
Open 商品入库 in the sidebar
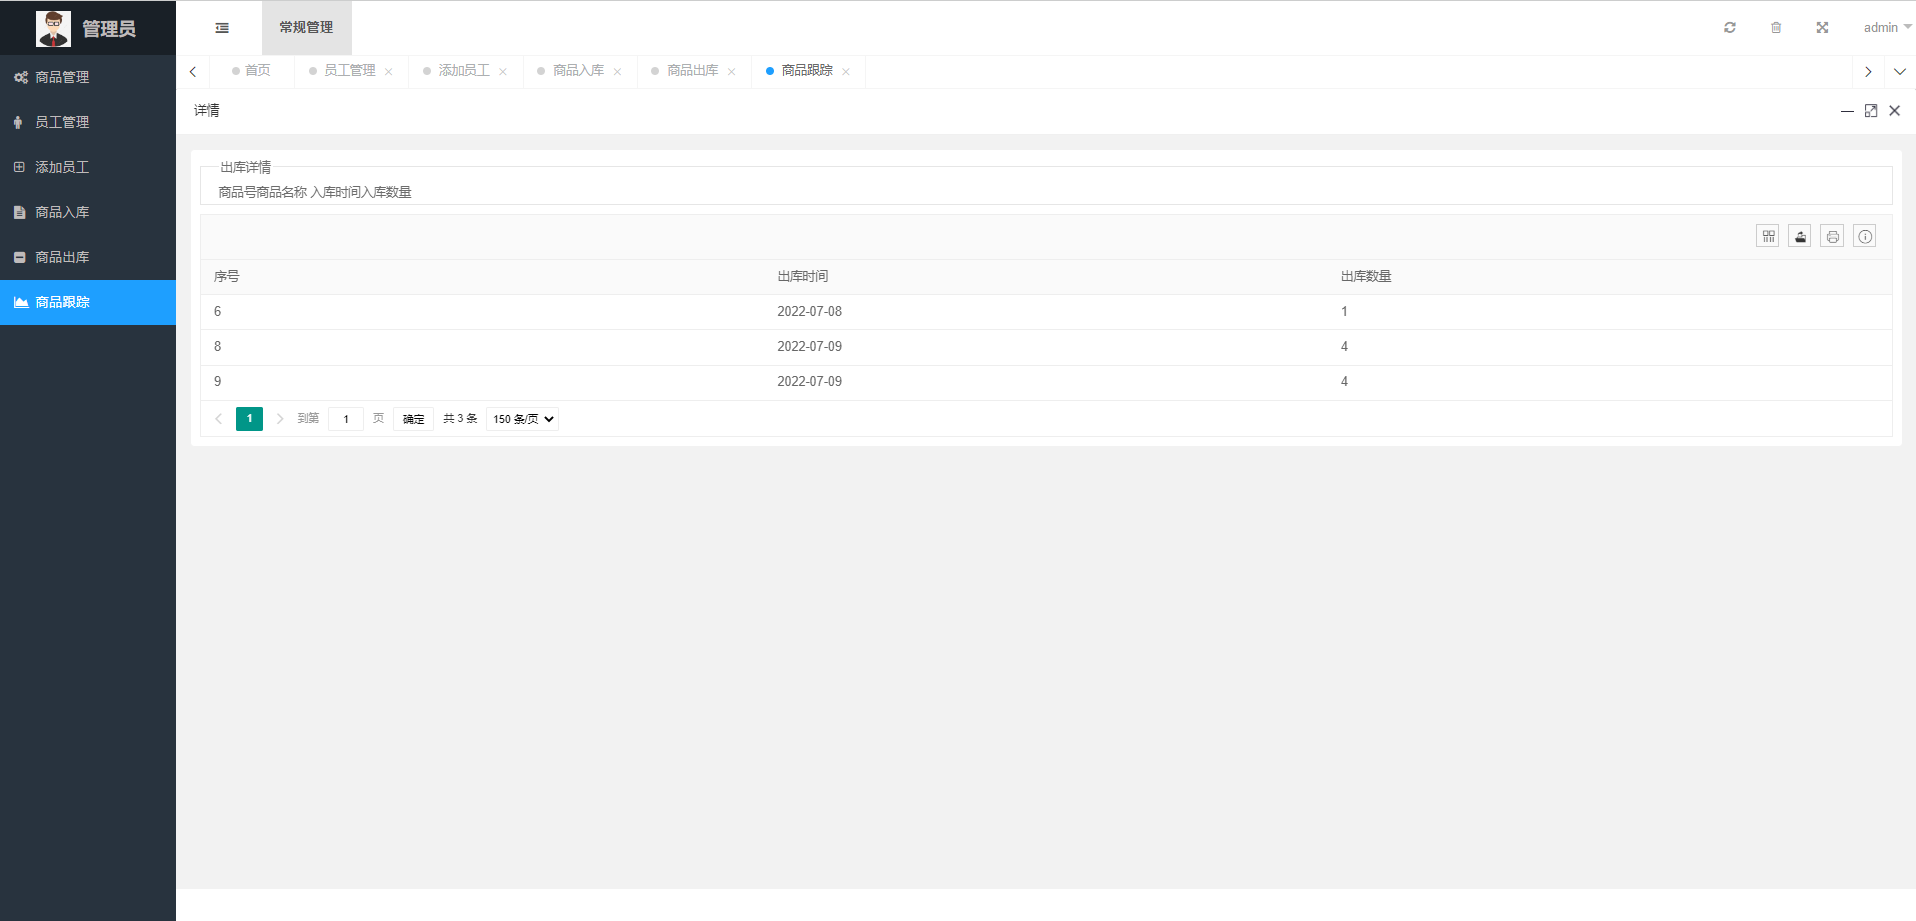88,212
